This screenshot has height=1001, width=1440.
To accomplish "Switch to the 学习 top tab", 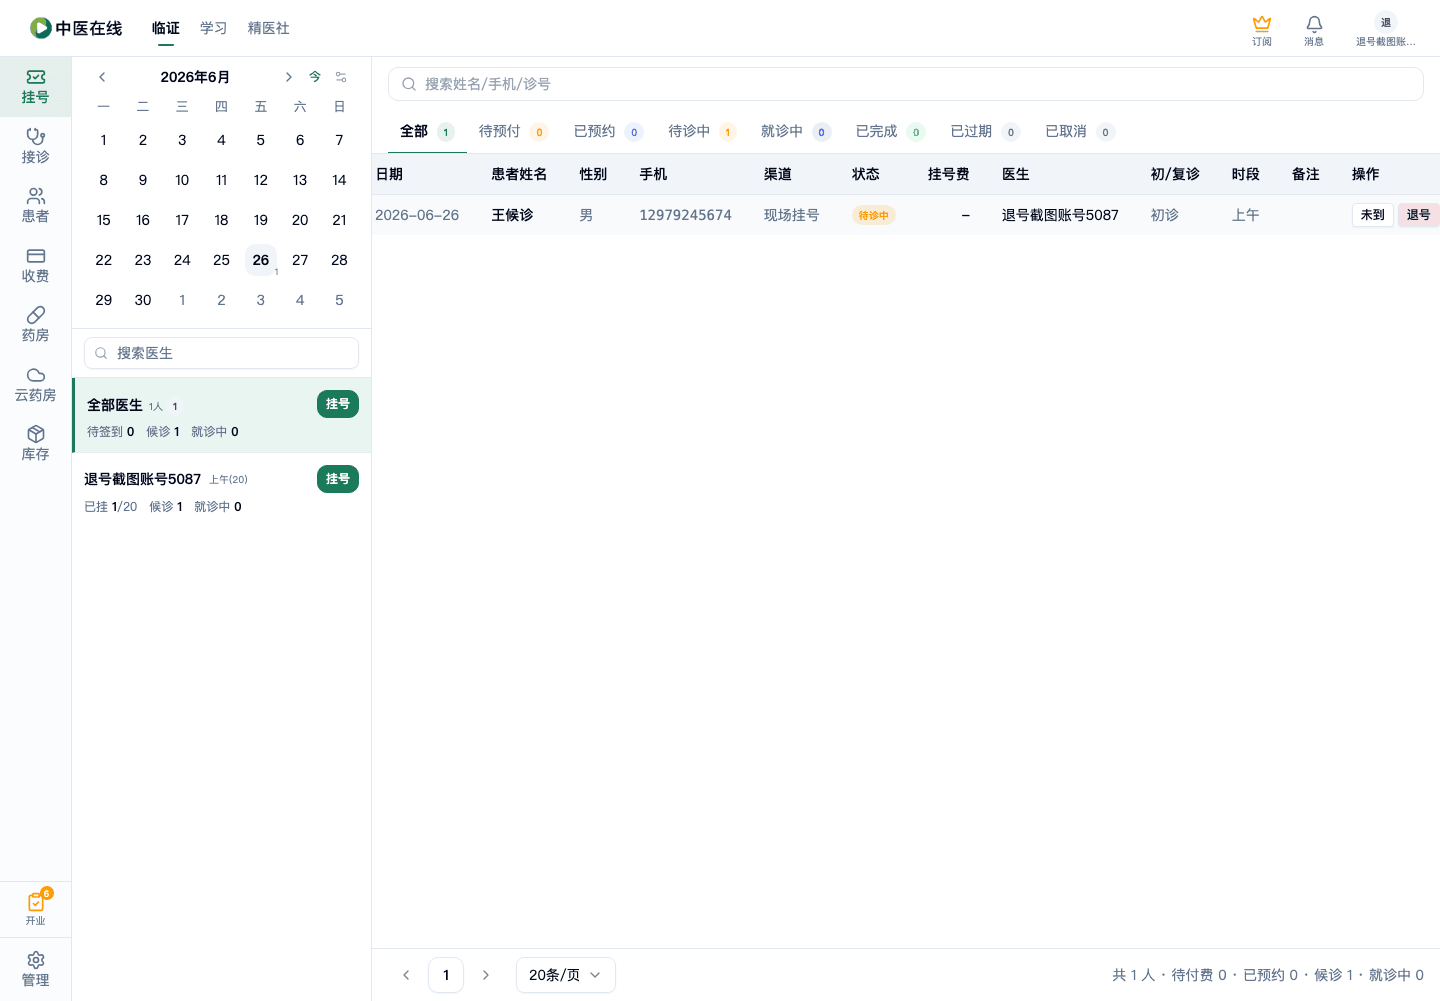I will click(214, 28).
